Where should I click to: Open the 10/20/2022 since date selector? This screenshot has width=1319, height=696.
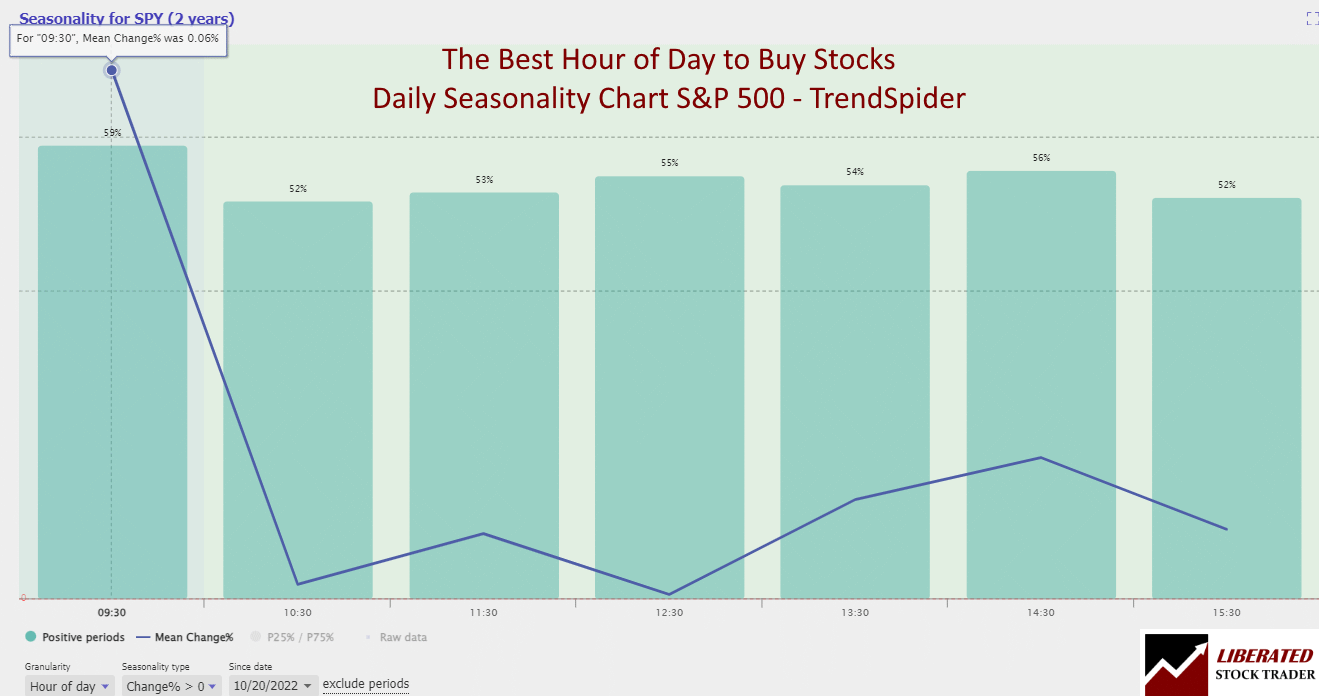coord(271,685)
